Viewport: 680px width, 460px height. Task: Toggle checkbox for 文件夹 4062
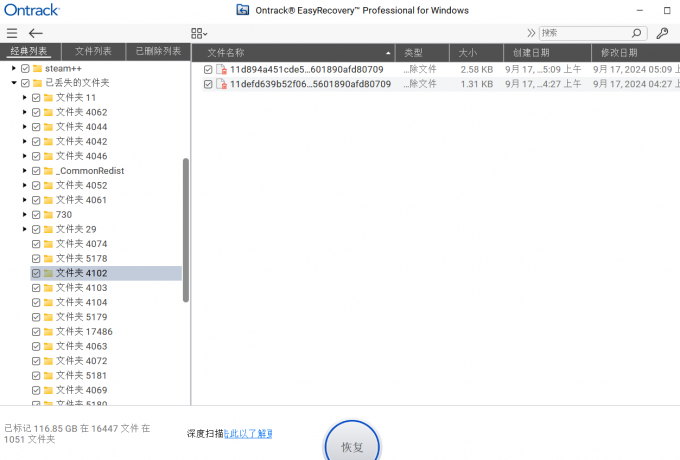coord(36,112)
